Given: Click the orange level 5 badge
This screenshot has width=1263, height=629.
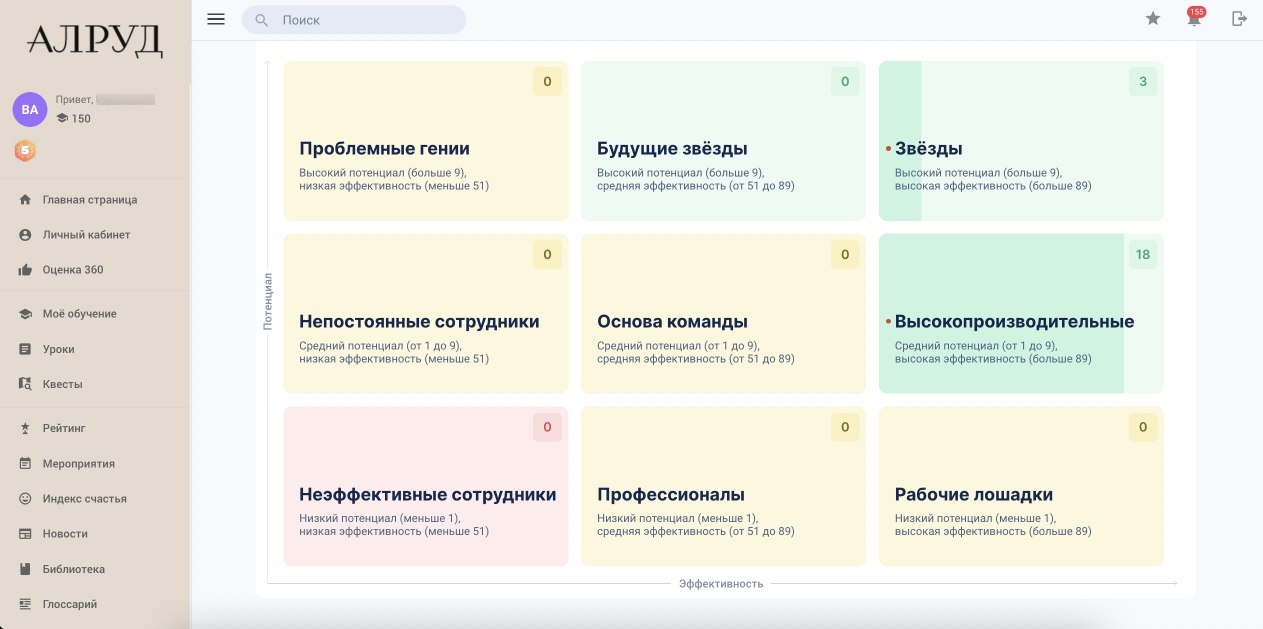Looking at the screenshot, I should [25, 151].
